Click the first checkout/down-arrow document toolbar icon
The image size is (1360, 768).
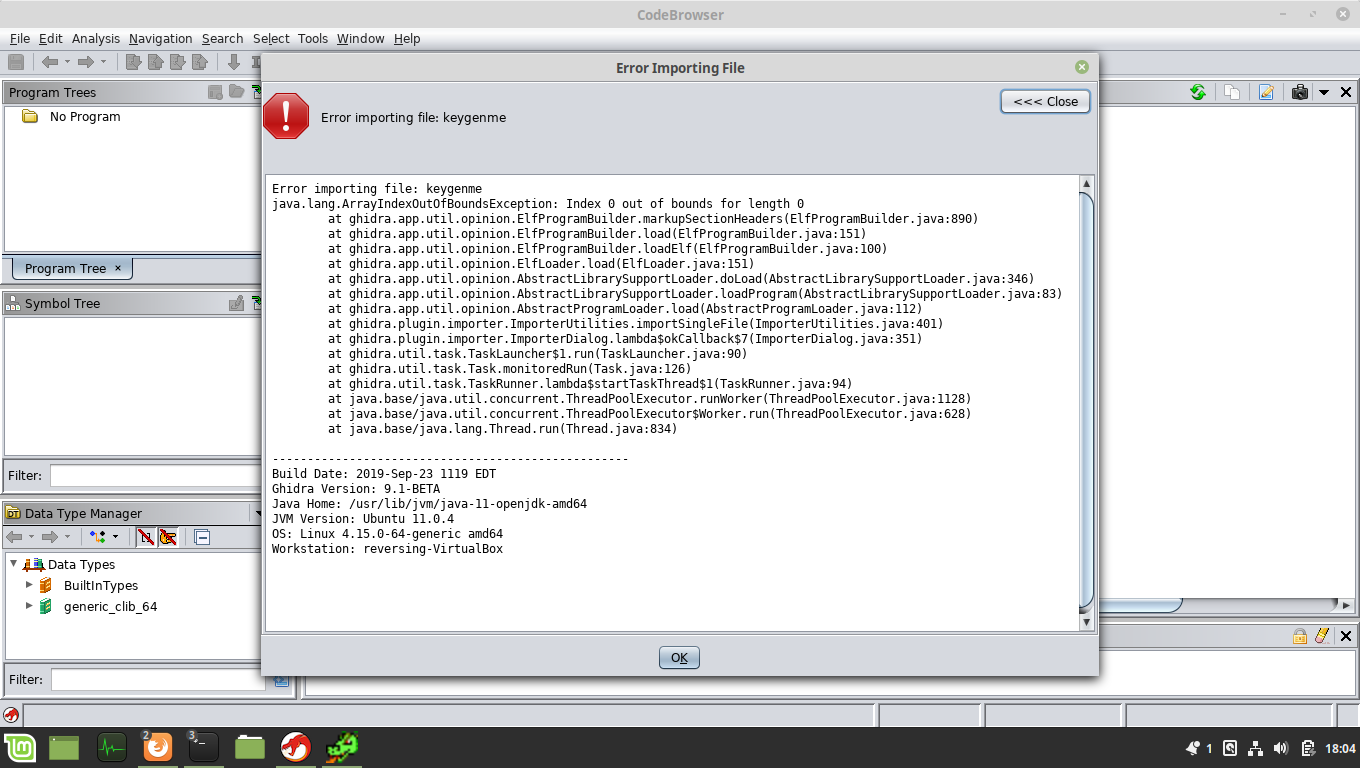[x=133, y=62]
